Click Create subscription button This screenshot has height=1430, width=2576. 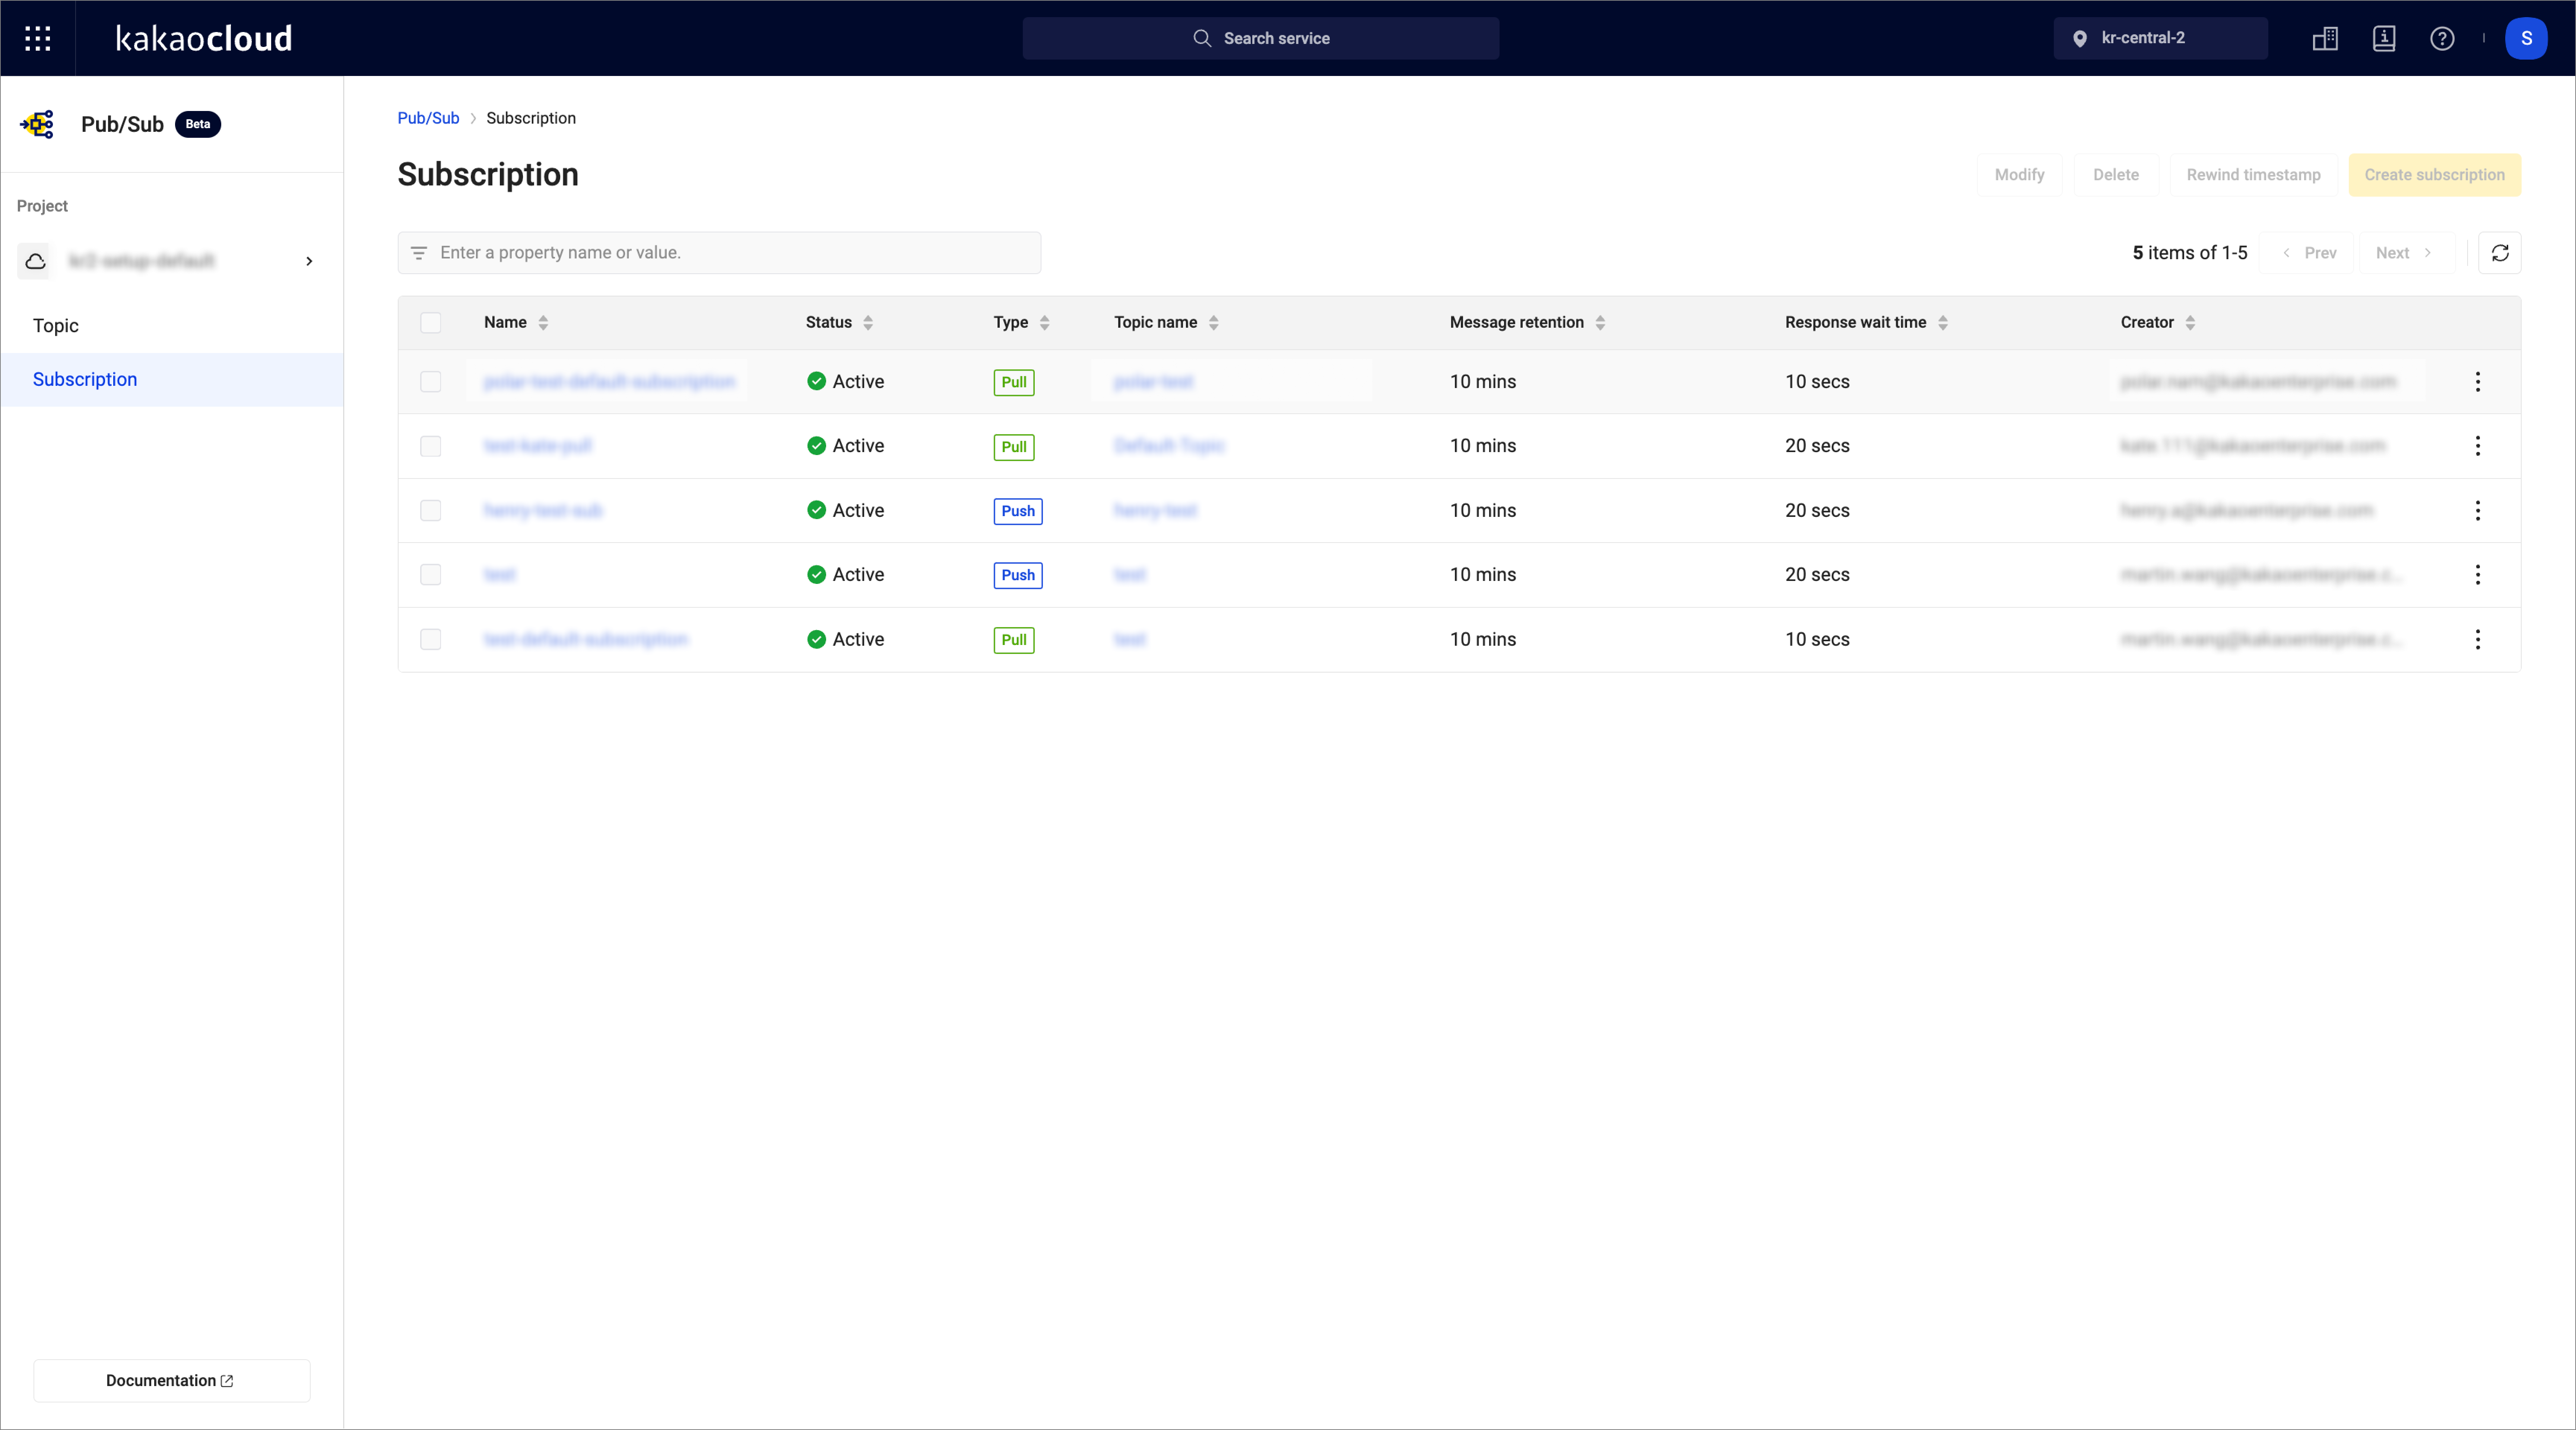tap(2434, 175)
